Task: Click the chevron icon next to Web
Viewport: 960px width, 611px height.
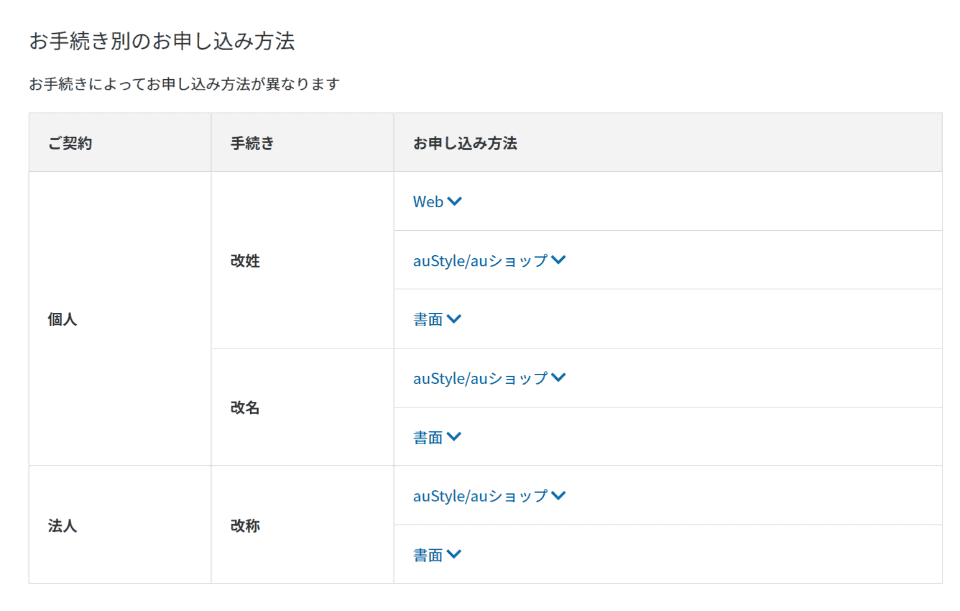Action: click(x=454, y=201)
